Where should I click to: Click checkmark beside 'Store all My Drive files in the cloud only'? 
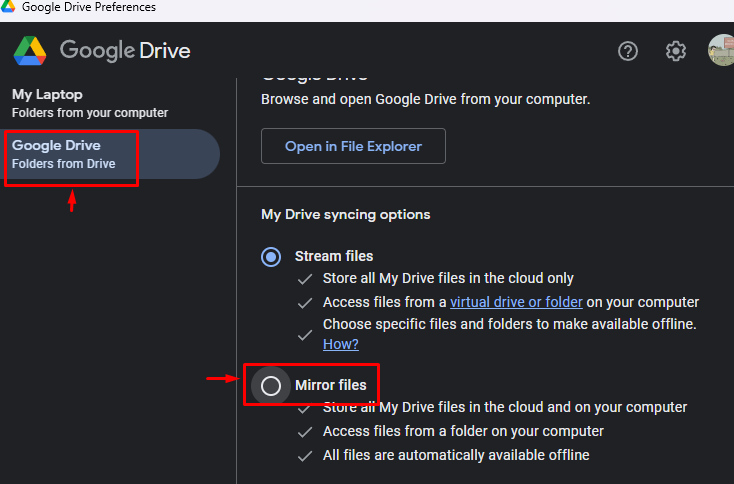point(304,278)
